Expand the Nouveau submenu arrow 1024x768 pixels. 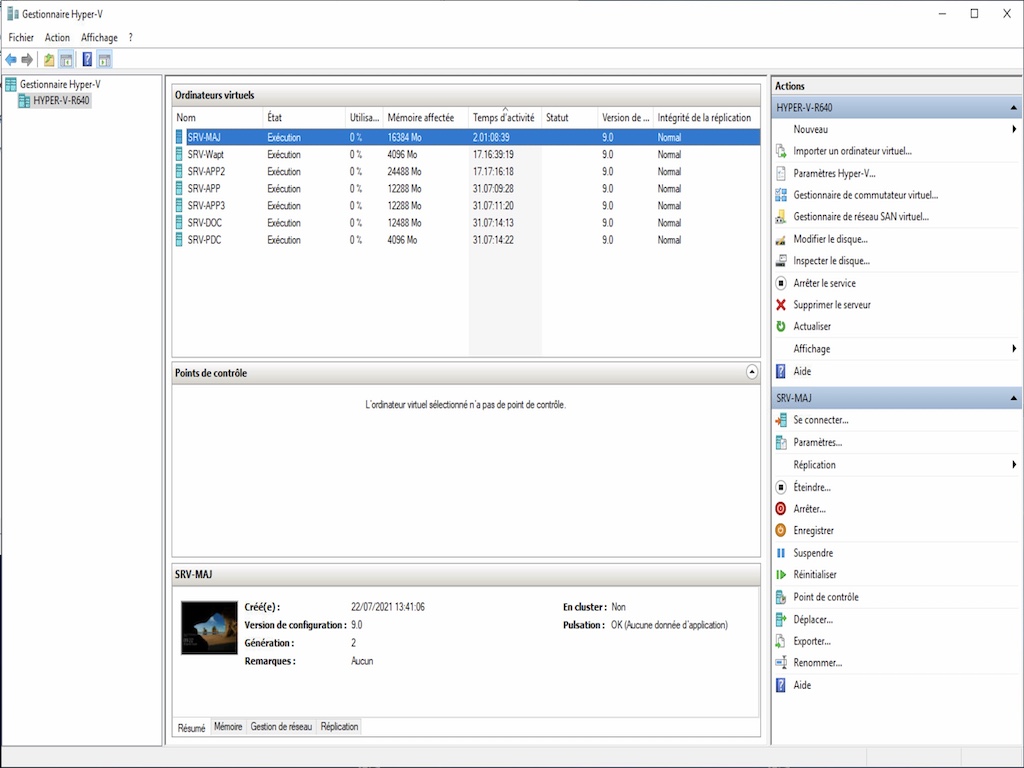[x=1014, y=130]
